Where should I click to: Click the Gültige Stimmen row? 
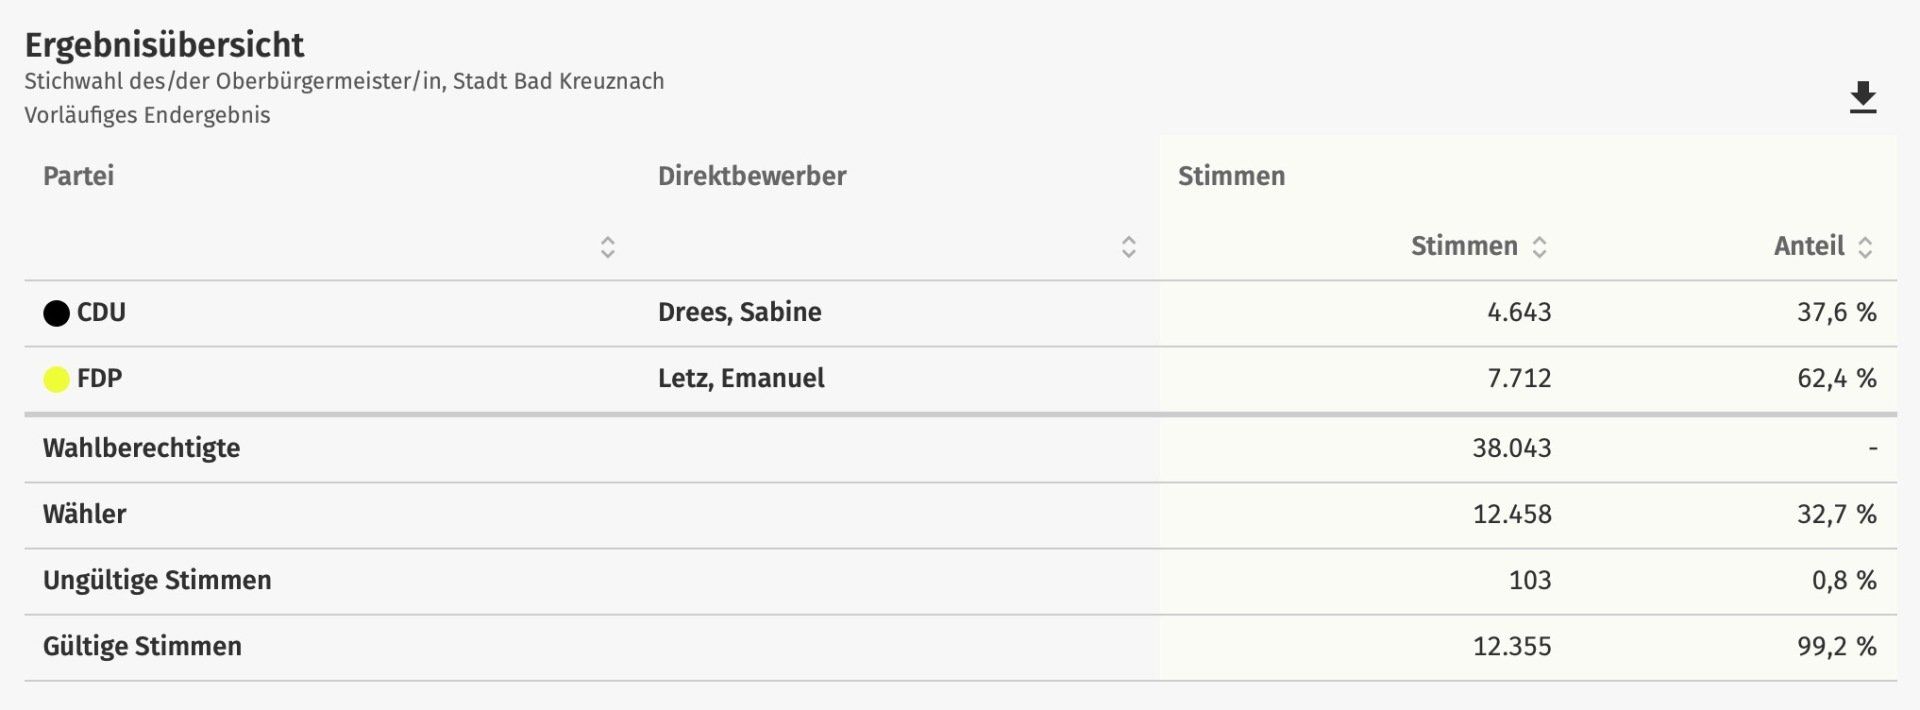click(142, 646)
